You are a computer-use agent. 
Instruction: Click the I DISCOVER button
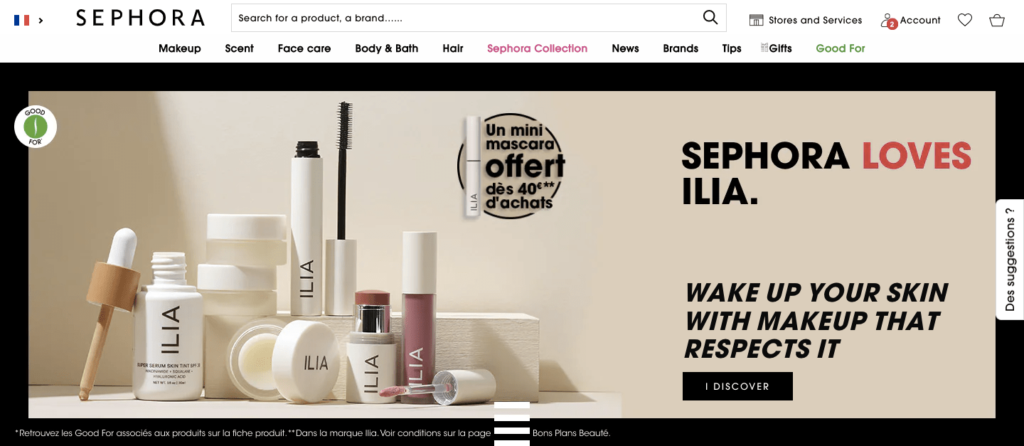(x=737, y=386)
